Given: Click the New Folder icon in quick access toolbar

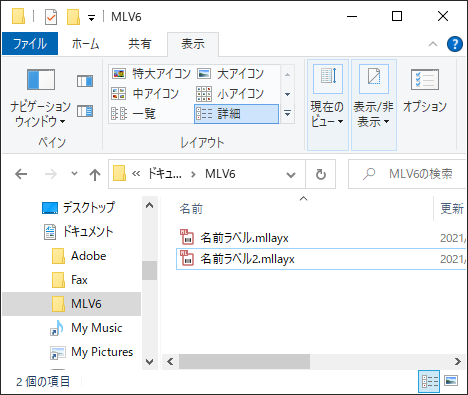Looking at the screenshot, I should (x=73, y=17).
